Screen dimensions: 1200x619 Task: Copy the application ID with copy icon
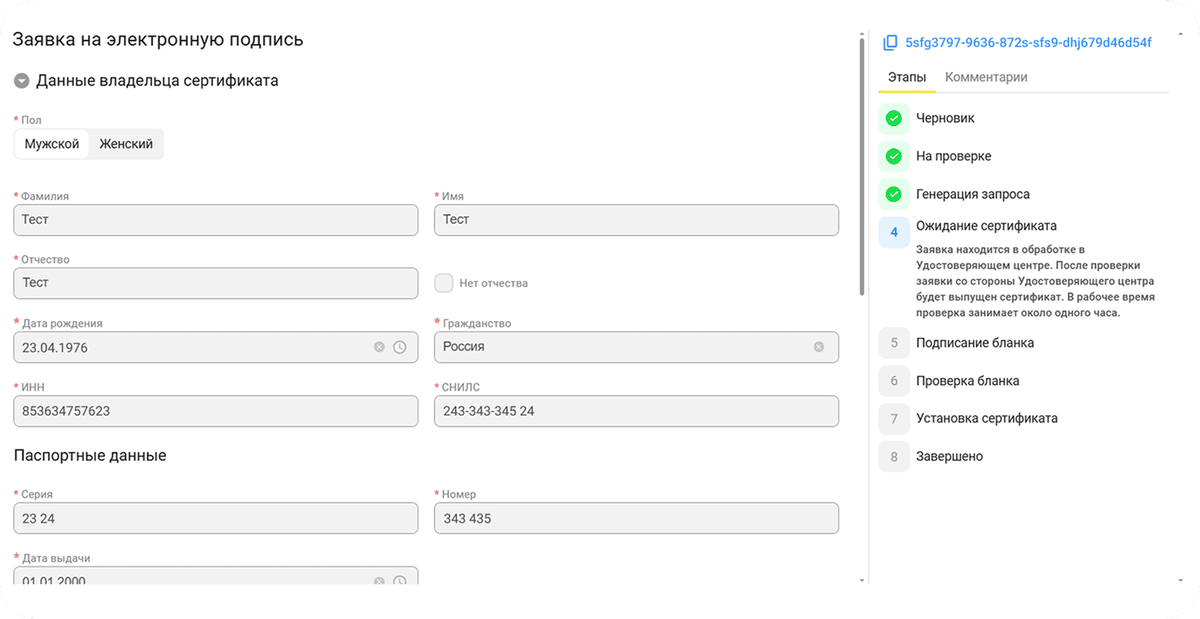click(x=890, y=43)
